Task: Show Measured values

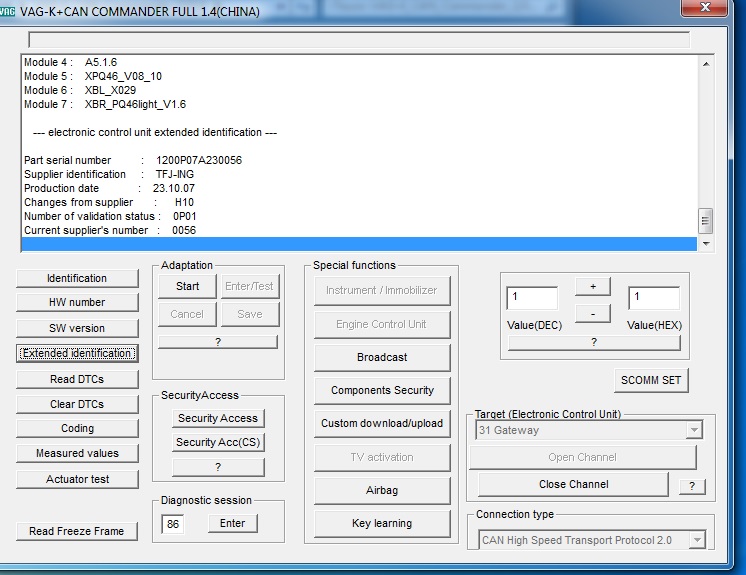Action: pyautogui.click(x=77, y=453)
